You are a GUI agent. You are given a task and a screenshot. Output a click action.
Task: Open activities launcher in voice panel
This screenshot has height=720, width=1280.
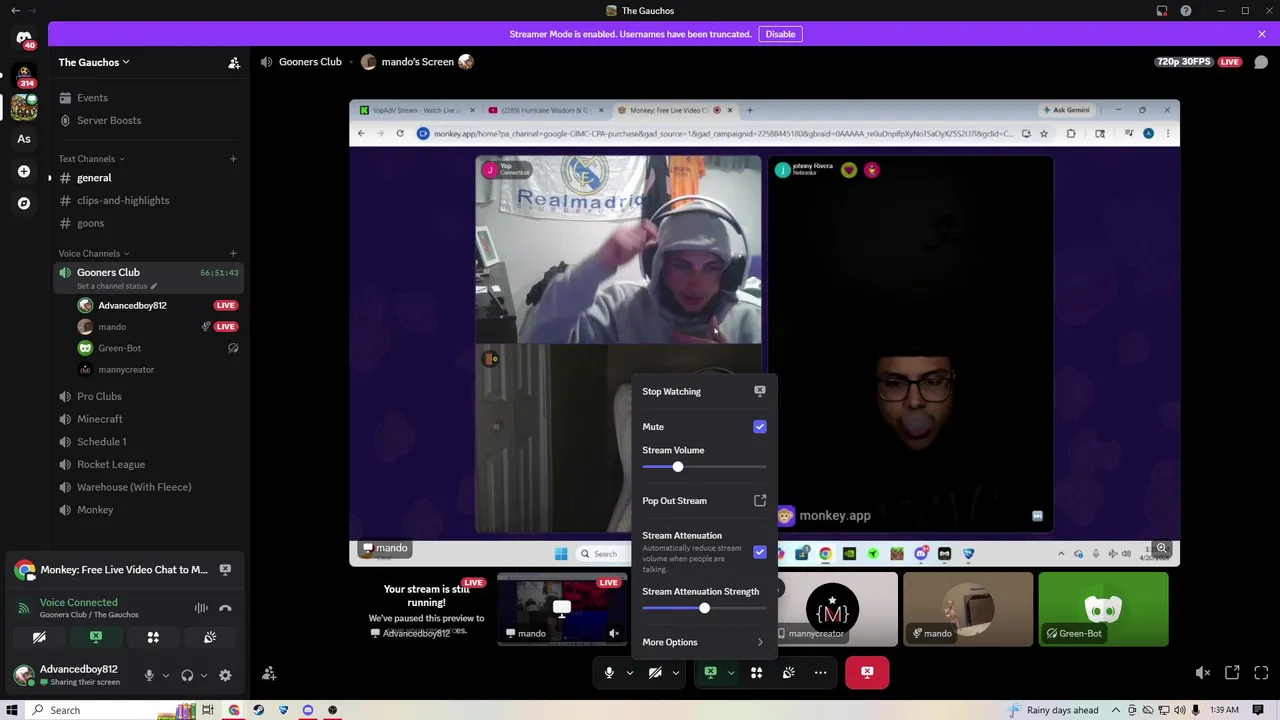[x=153, y=637]
